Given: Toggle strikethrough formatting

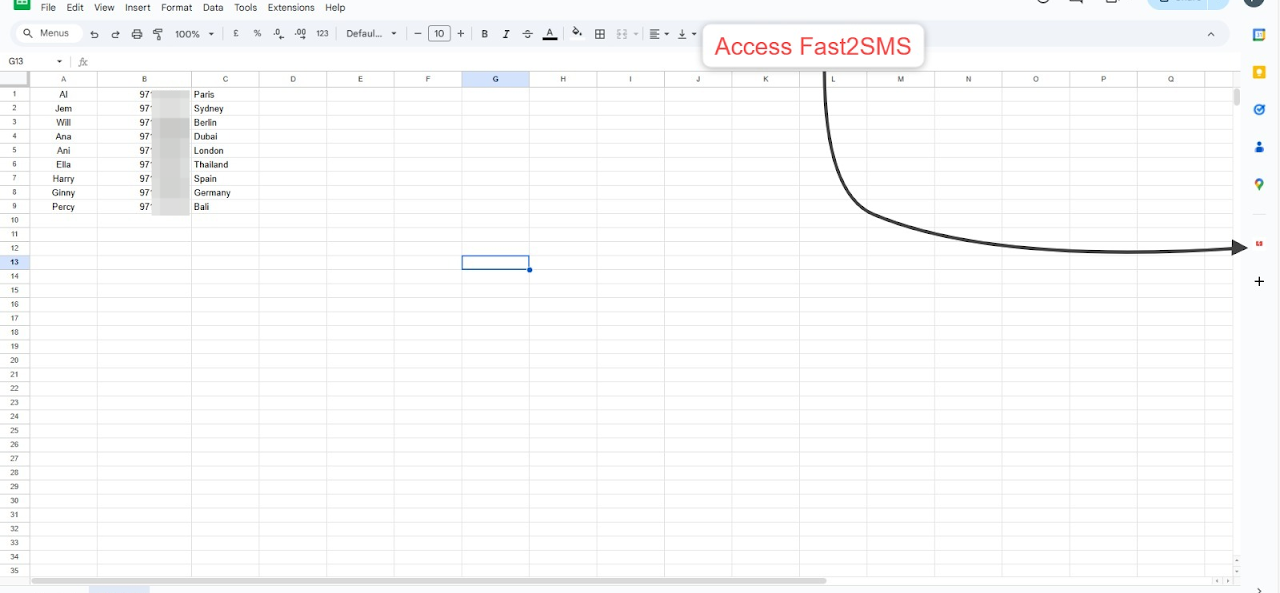Looking at the screenshot, I should (x=528, y=34).
